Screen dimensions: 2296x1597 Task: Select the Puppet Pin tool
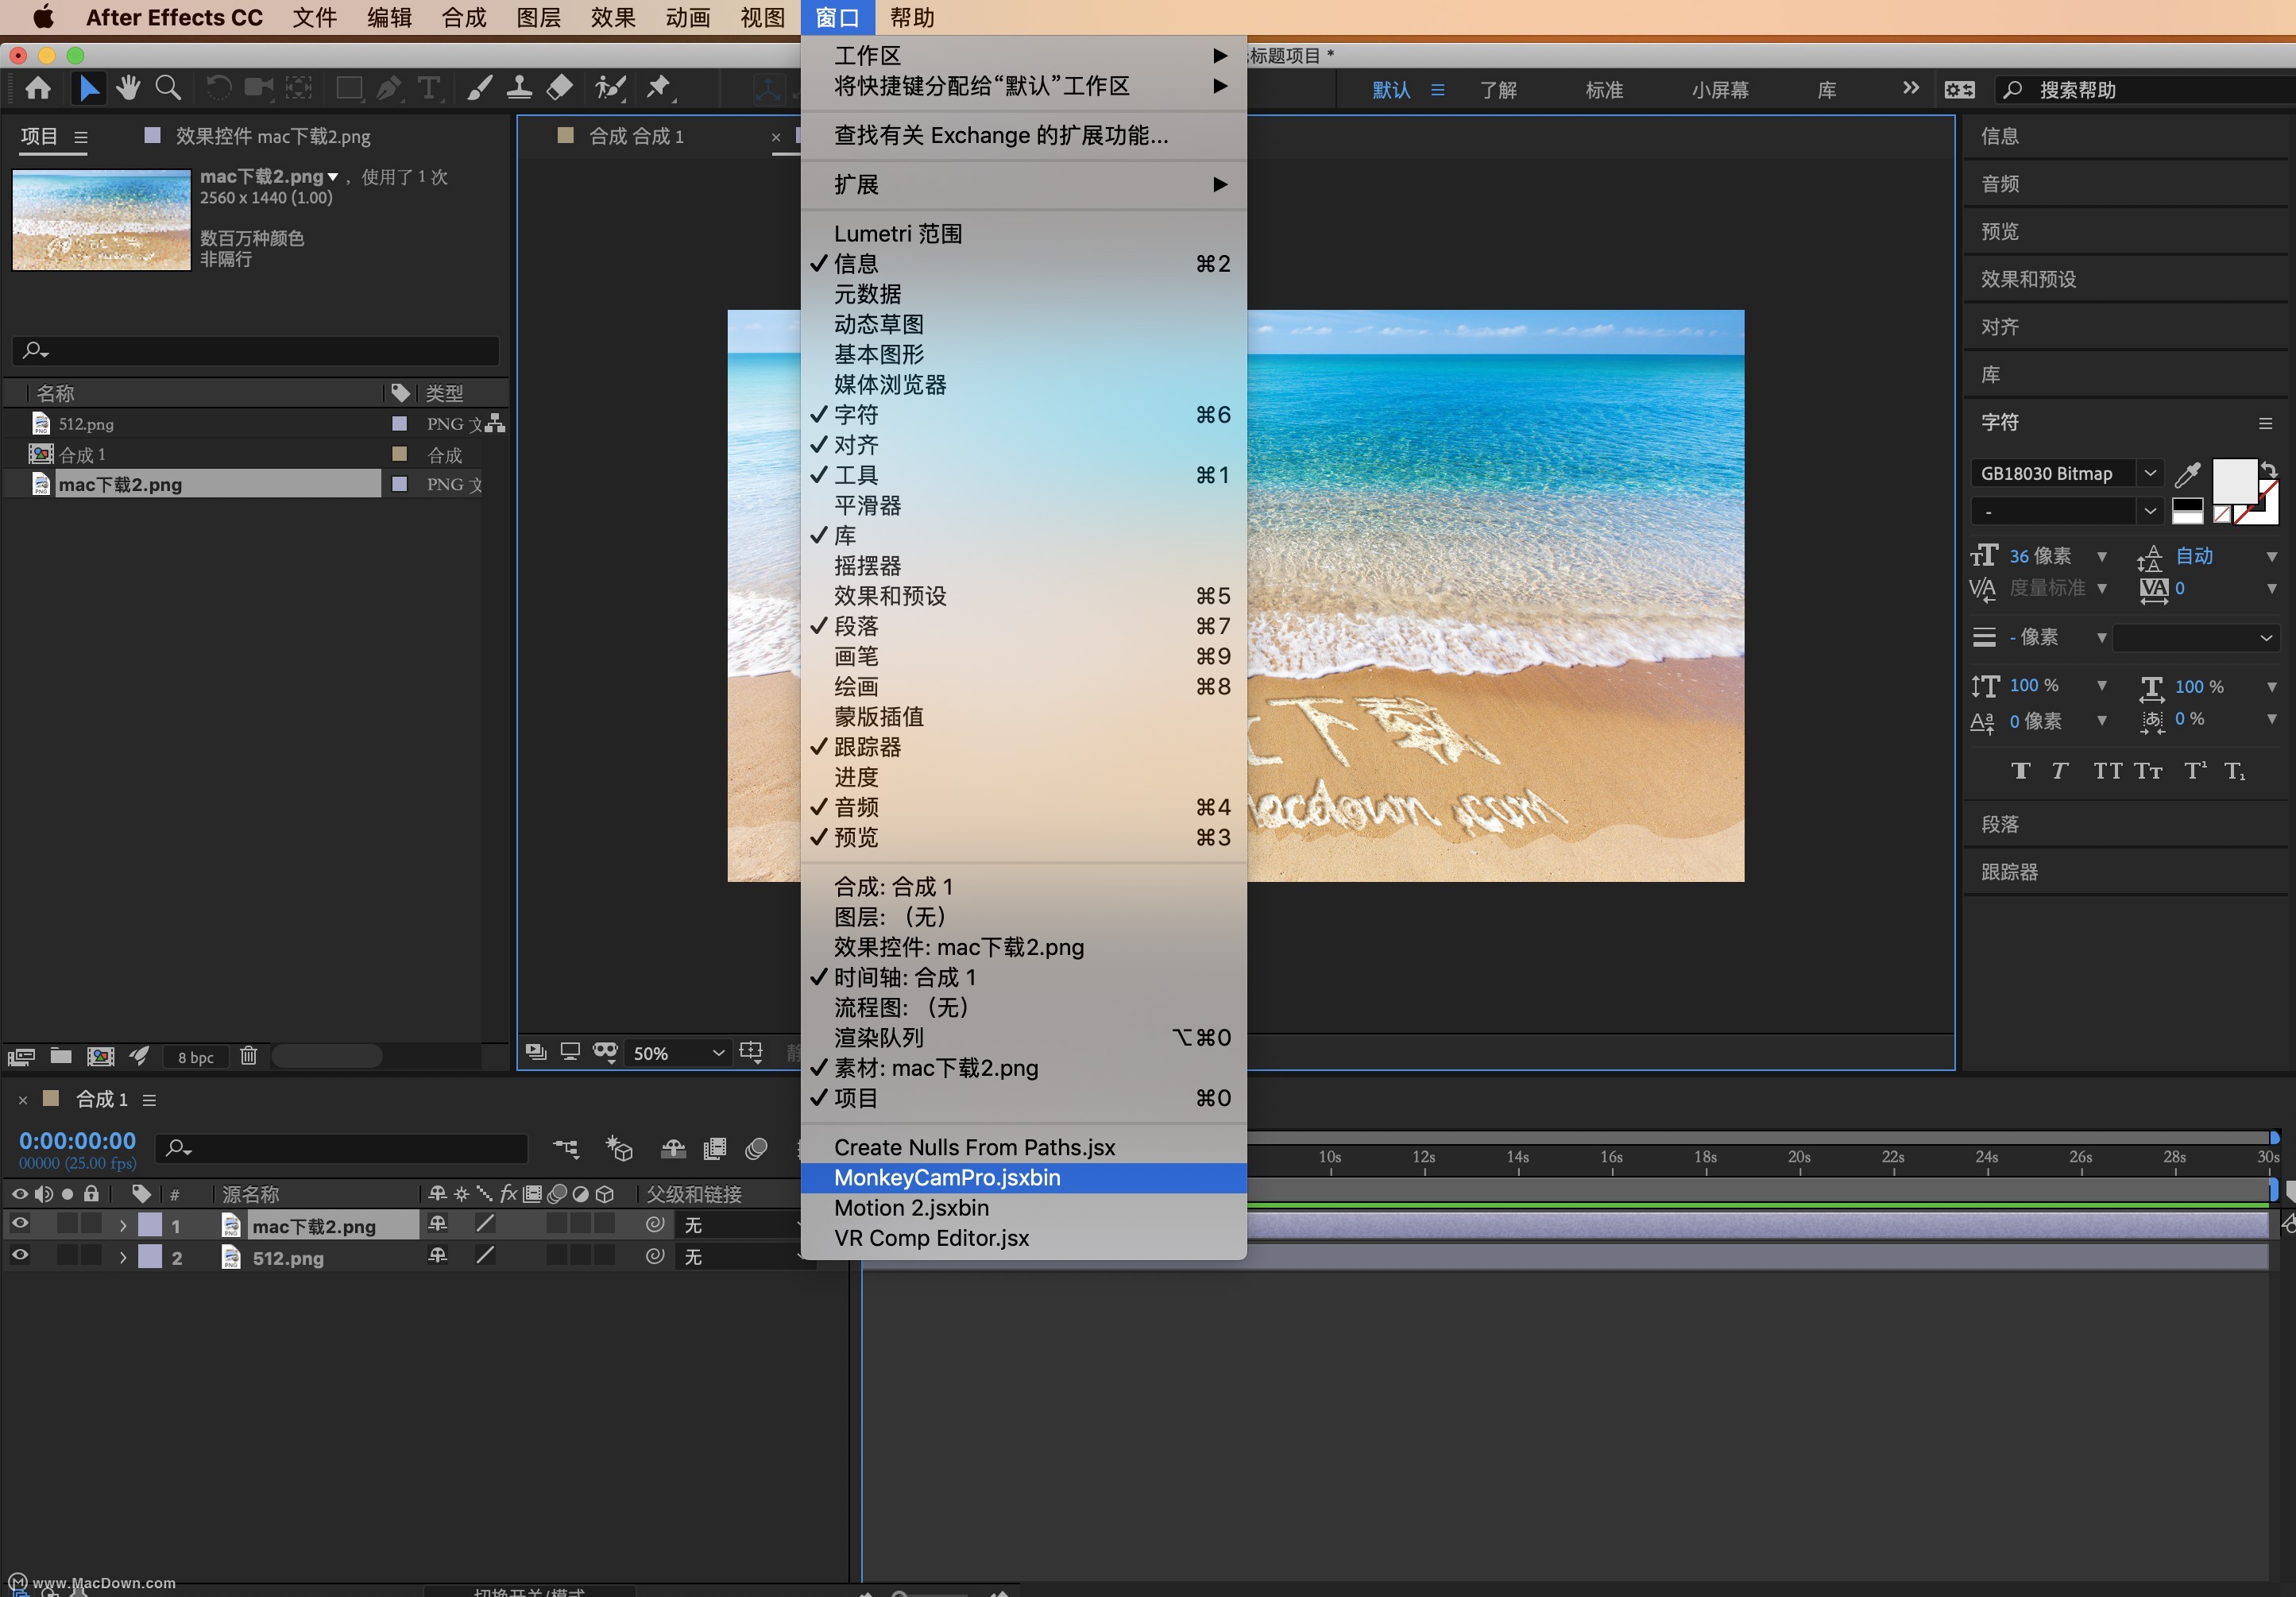(x=658, y=88)
